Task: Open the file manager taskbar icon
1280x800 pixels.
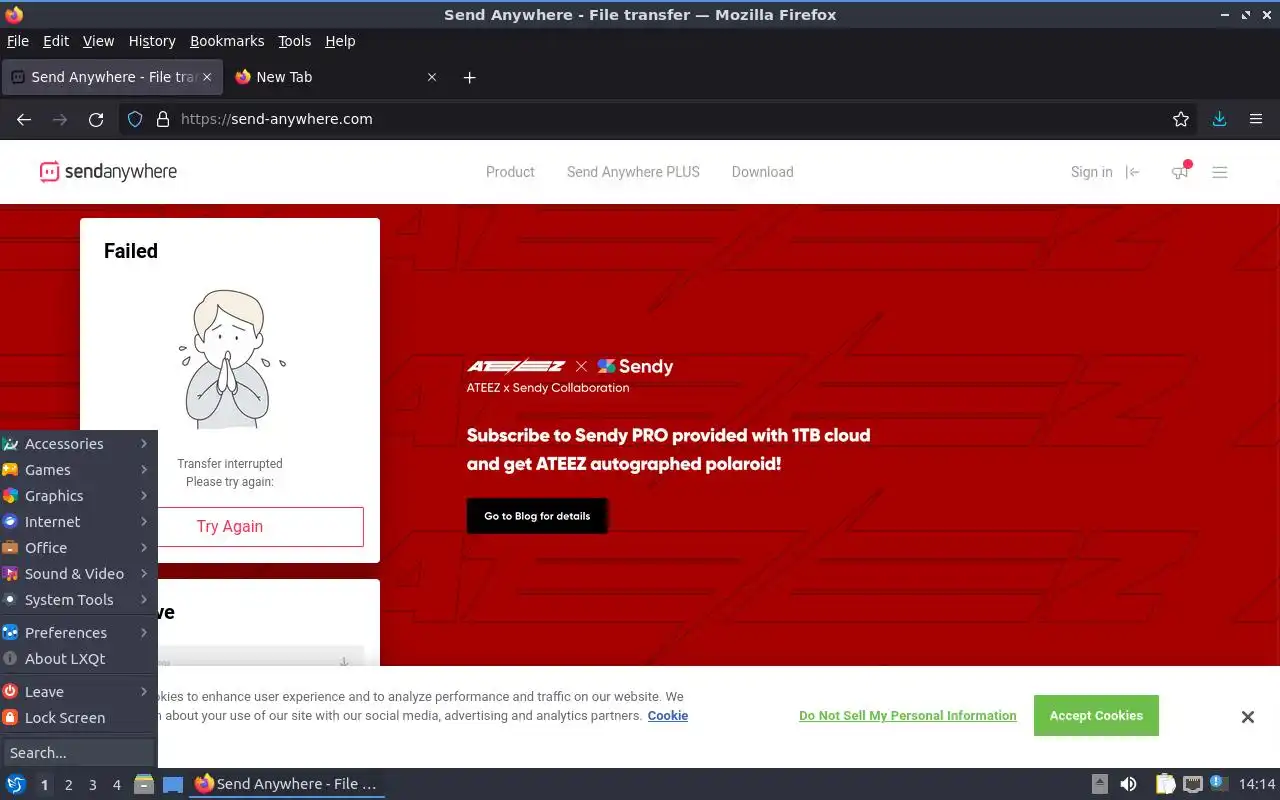Action: click(144, 784)
